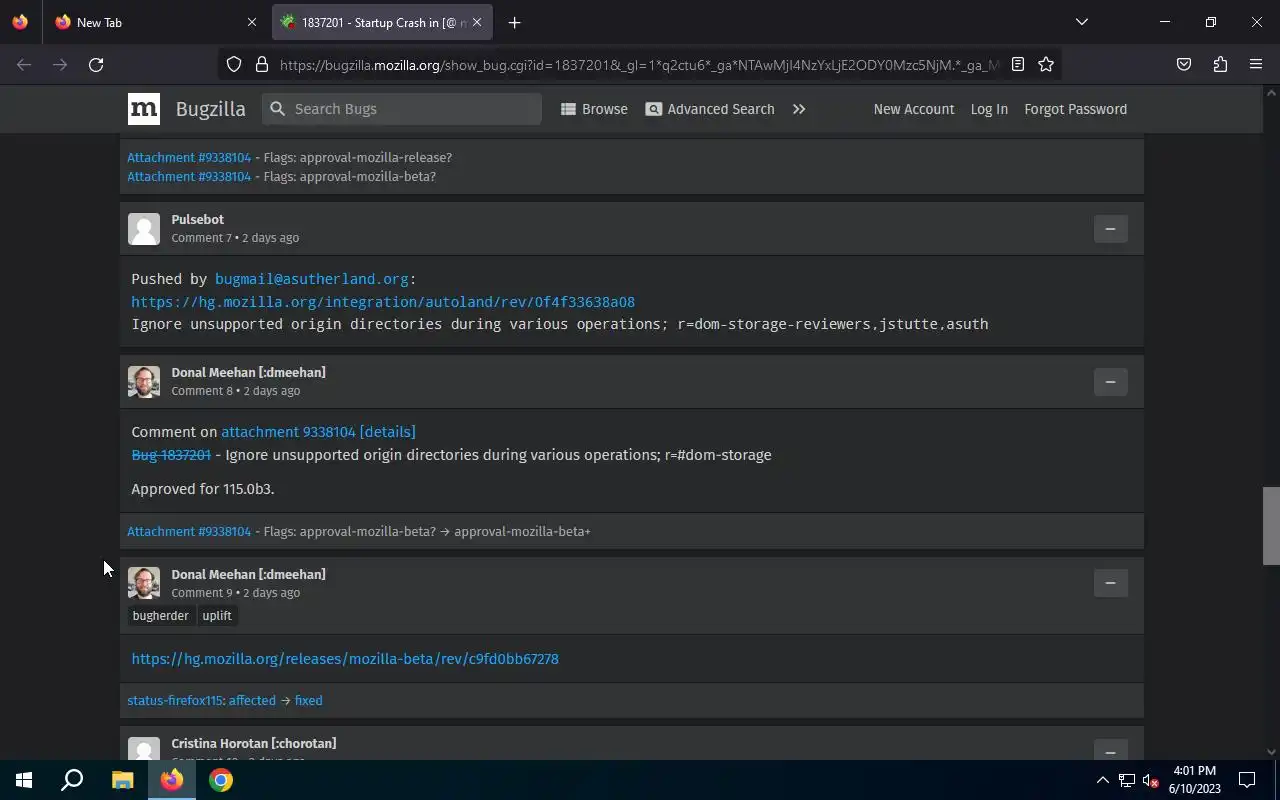This screenshot has width=1280, height=800.
Task: Open Donal Meehan avatar on Comment 8
Action: (x=144, y=382)
